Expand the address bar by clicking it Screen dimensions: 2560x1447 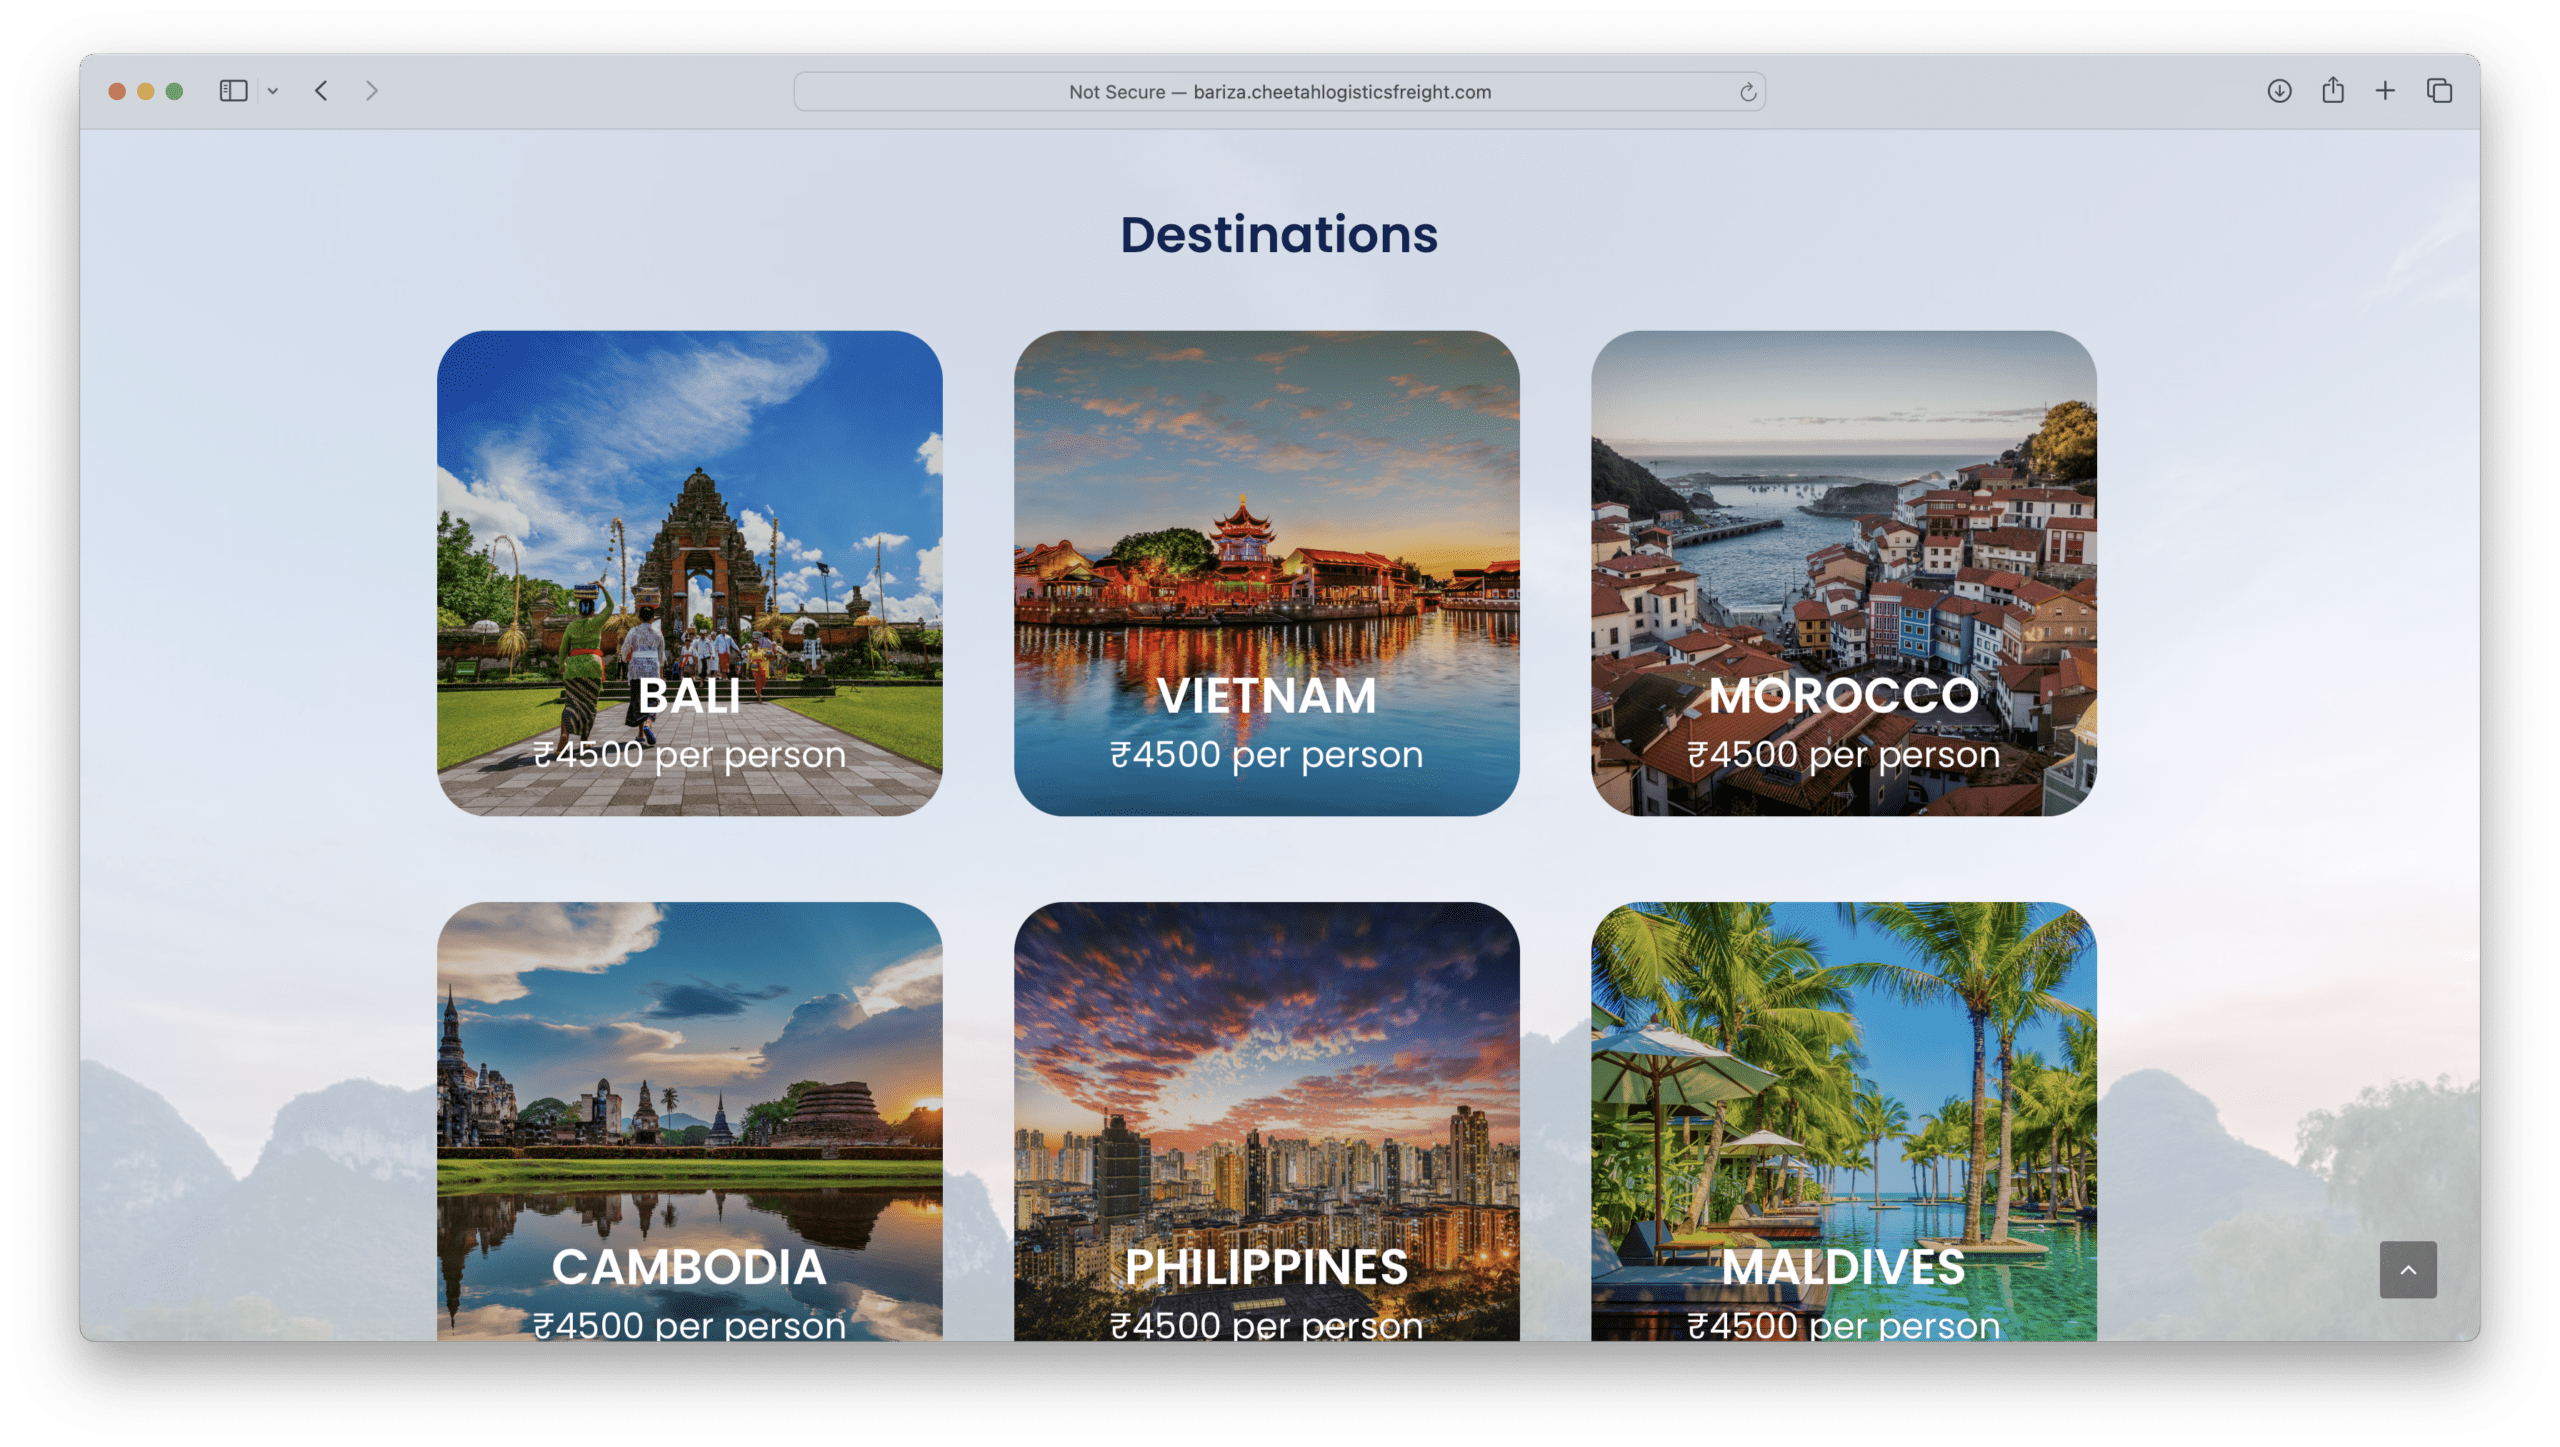point(1280,91)
